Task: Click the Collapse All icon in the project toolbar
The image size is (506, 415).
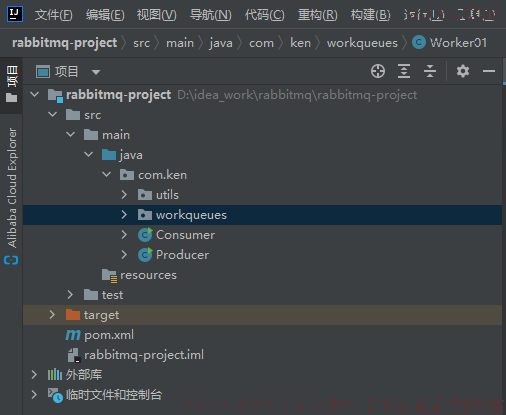Action: pyautogui.click(x=430, y=71)
